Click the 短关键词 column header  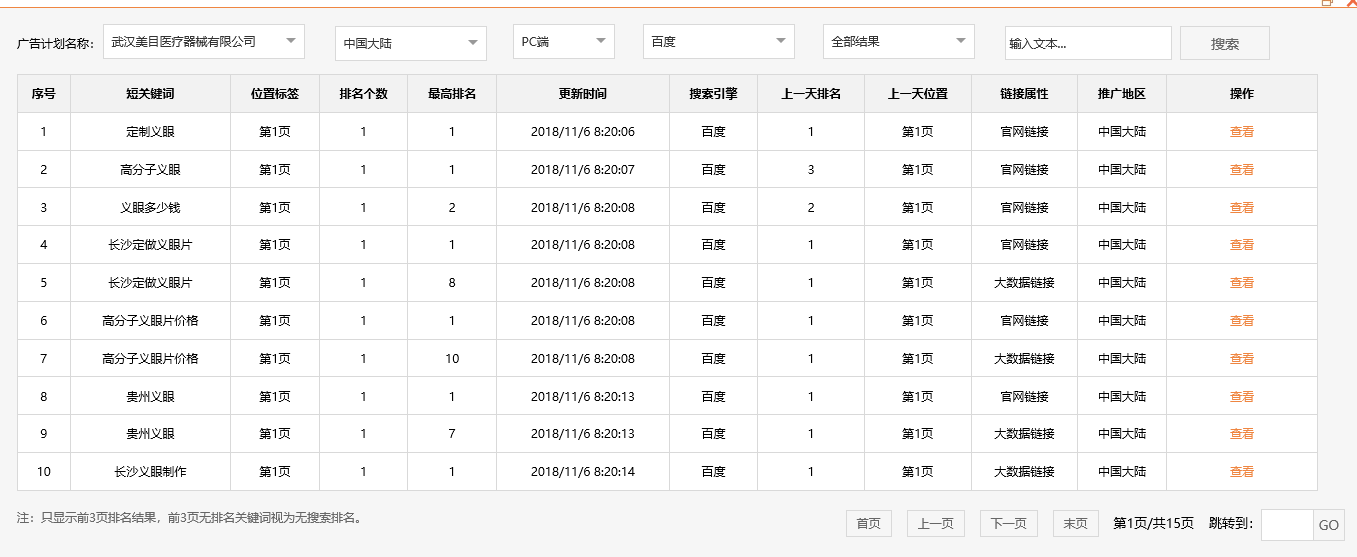point(151,94)
